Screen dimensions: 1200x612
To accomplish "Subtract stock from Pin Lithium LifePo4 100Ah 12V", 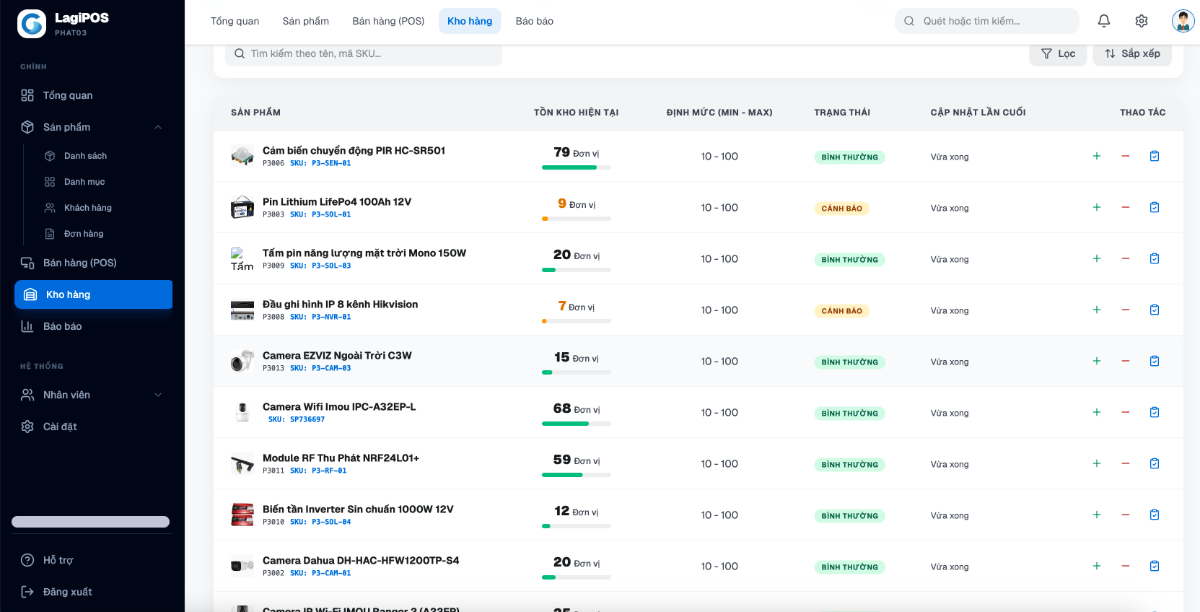I will [x=1125, y=207].
